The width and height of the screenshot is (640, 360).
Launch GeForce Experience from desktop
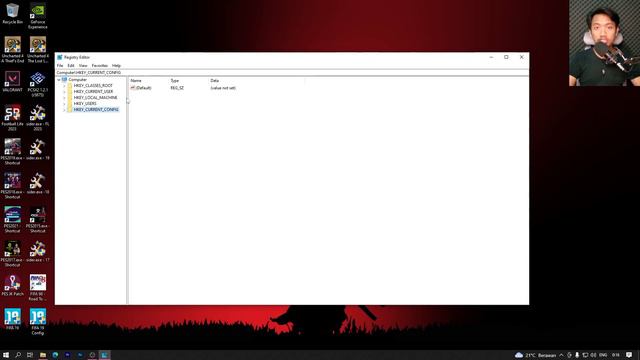(x=38, y=16)
